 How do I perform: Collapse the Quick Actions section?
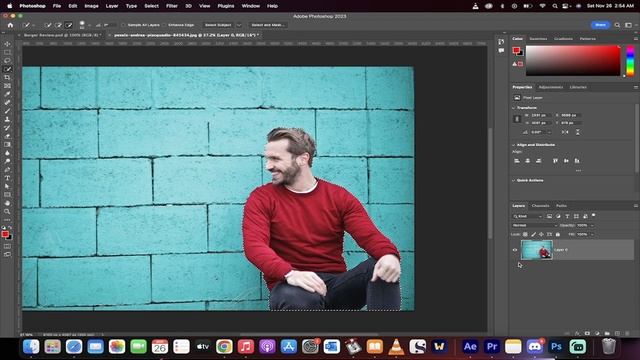point(514,180)
